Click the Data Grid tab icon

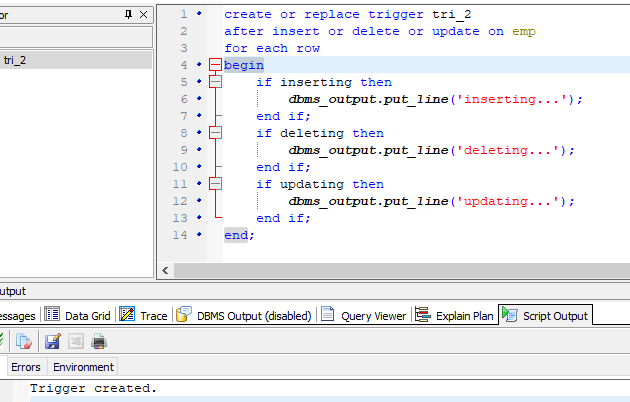52,314
